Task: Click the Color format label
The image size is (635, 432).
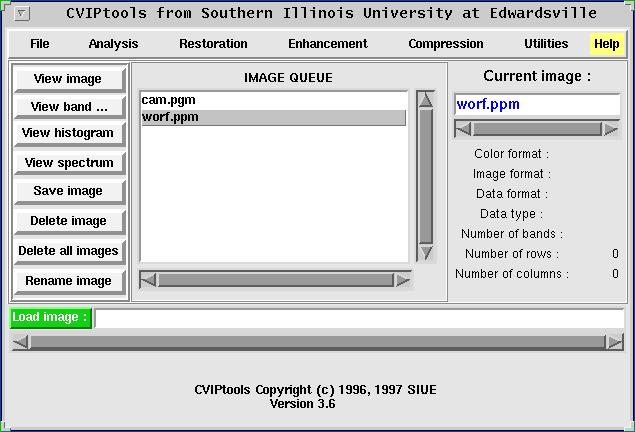Action: [511, 154]
